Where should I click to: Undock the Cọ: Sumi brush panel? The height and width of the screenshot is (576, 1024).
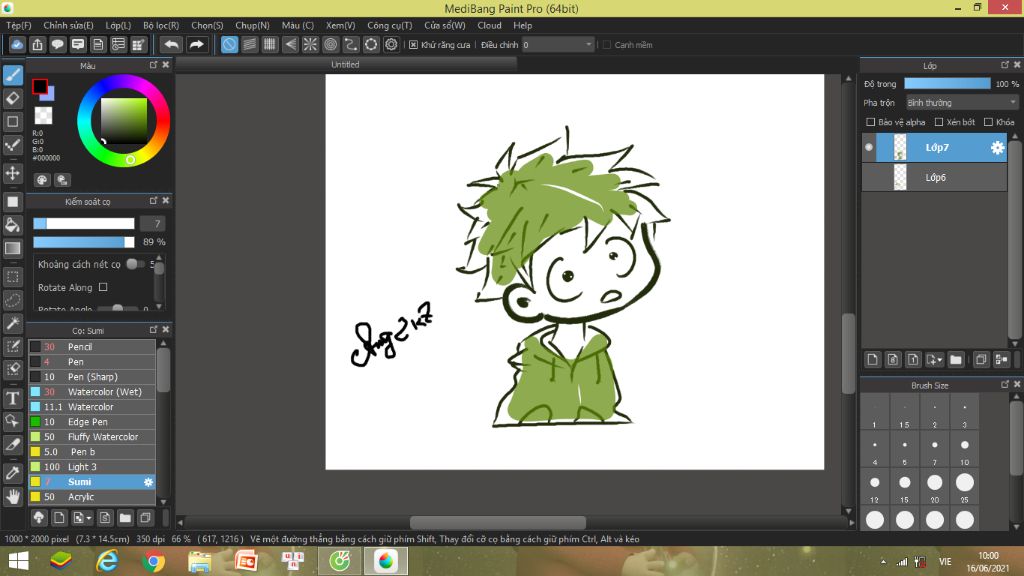coord(153,329)
